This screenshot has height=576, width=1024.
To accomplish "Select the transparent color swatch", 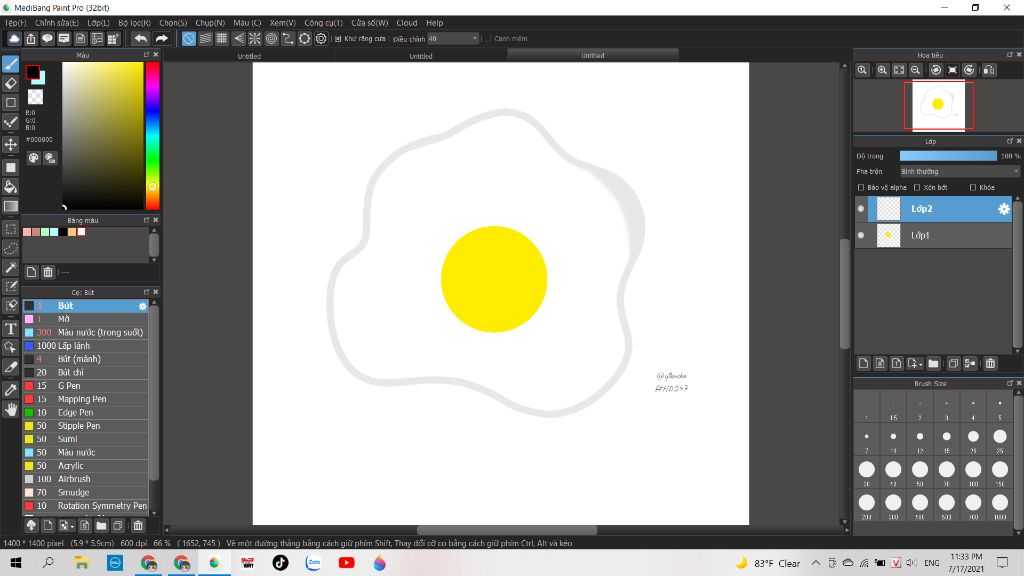I will point(35,97).
